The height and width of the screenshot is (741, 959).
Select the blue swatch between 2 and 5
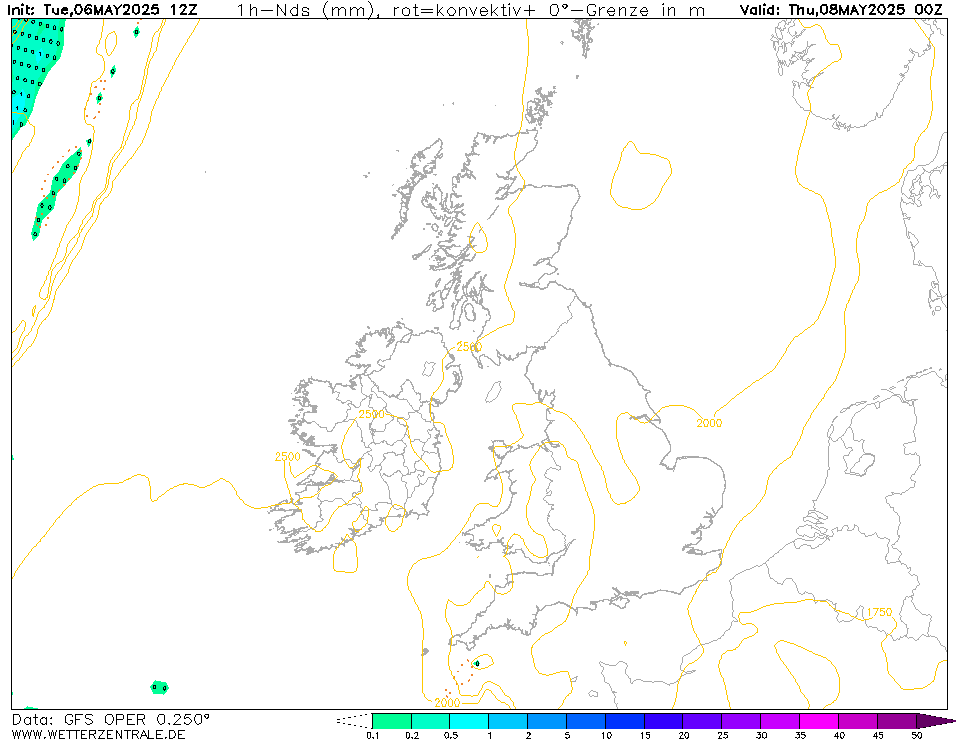click(x=547, y=721)
